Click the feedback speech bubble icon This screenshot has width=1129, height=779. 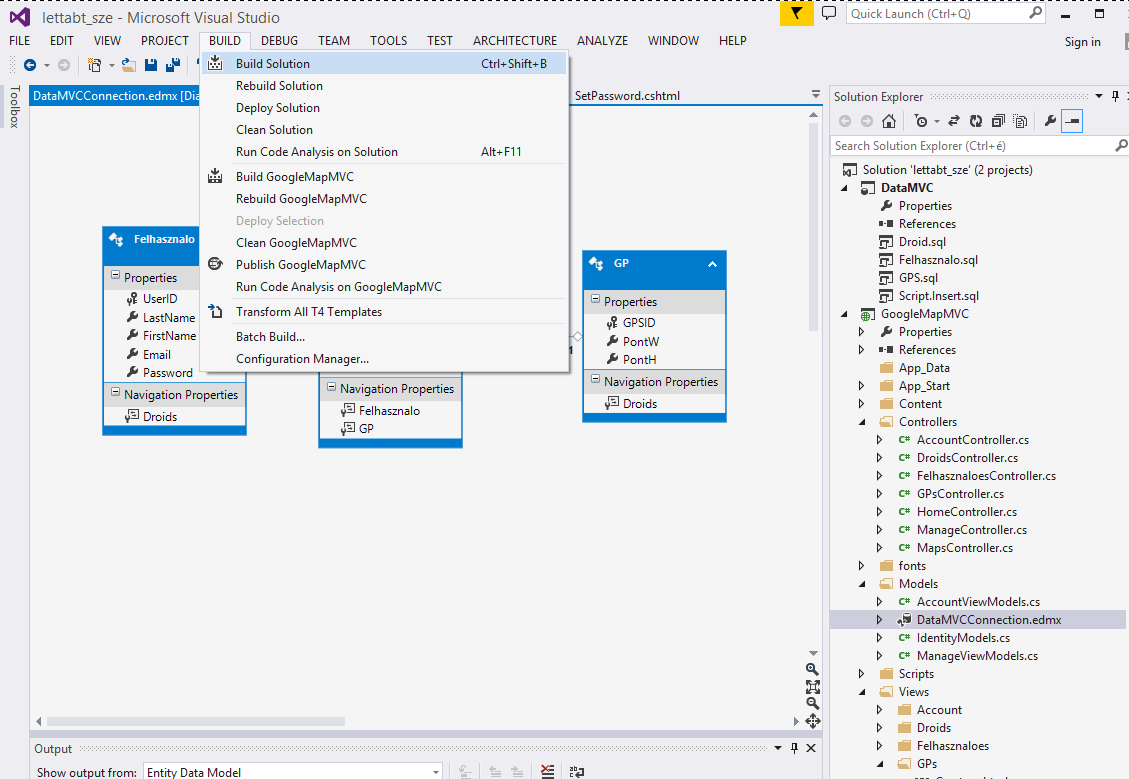829,13
